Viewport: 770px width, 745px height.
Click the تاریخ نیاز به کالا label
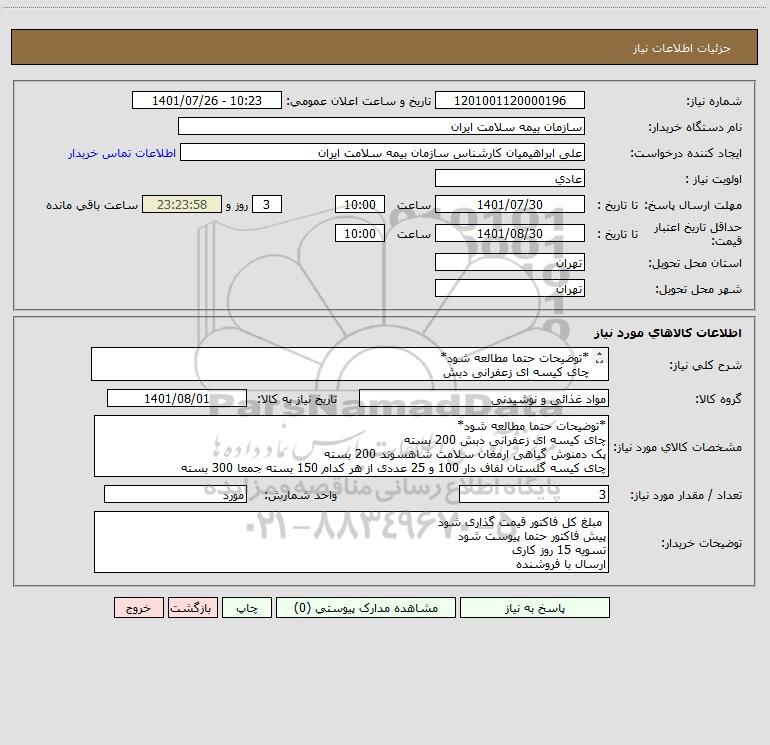pyautogui.click(x=297, y=399)
